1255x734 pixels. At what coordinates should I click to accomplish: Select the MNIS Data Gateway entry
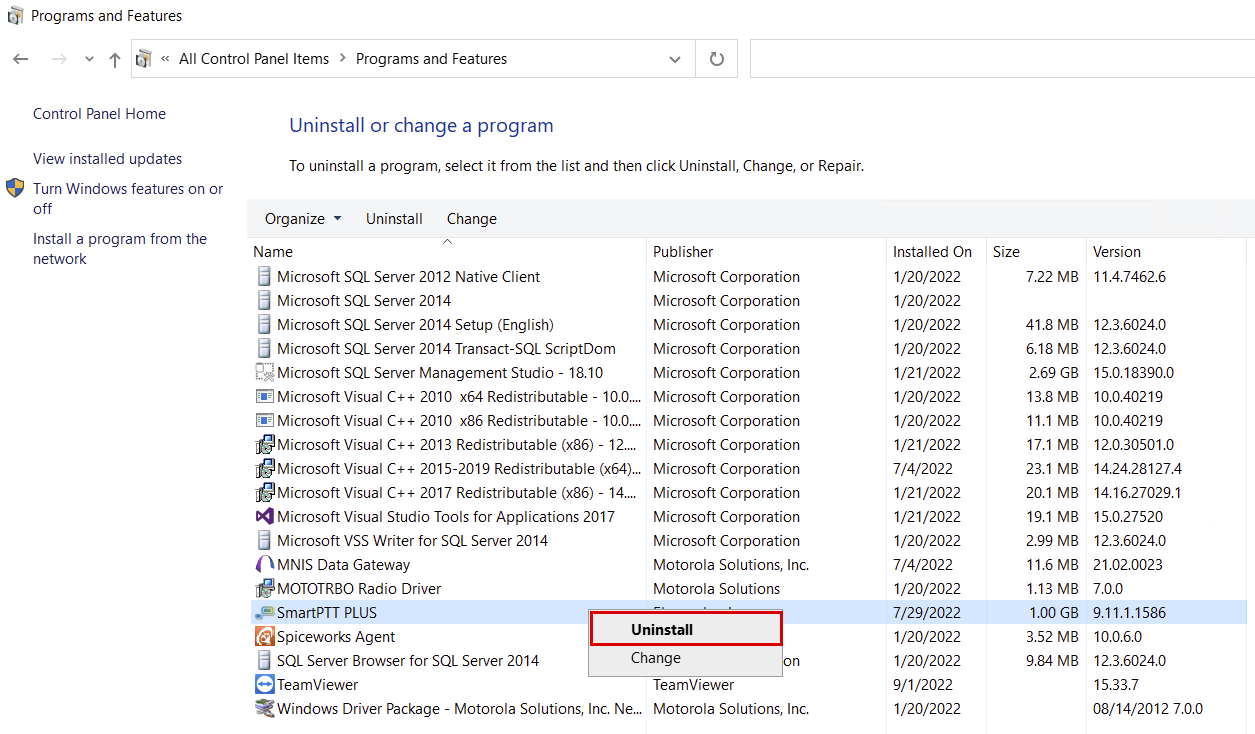(343, 565)
